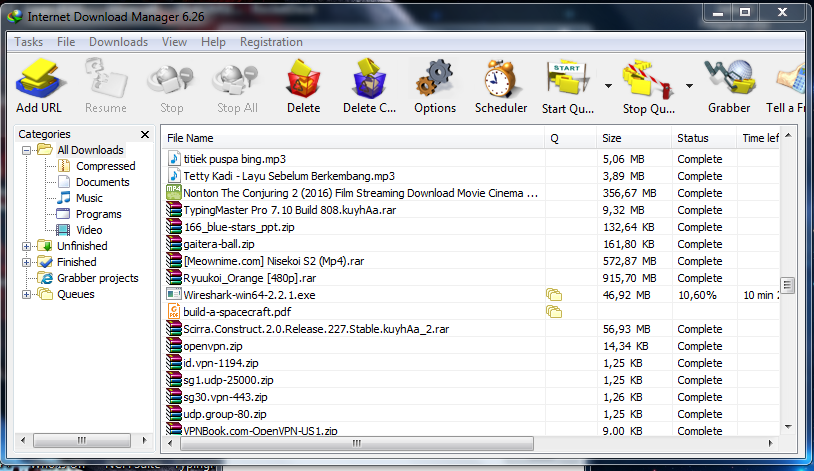Collapse the All Downloads tree node

(x=26, y=151)
